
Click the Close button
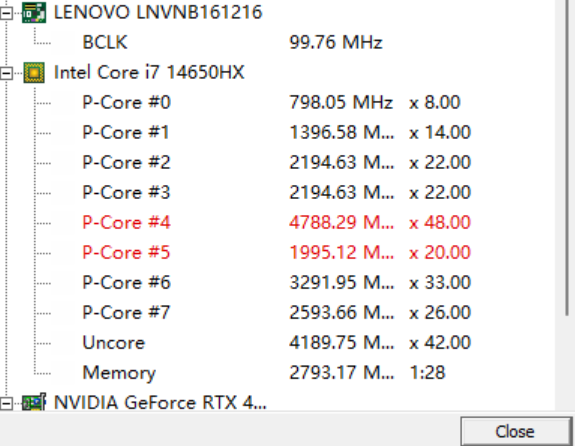pos(516,432)
